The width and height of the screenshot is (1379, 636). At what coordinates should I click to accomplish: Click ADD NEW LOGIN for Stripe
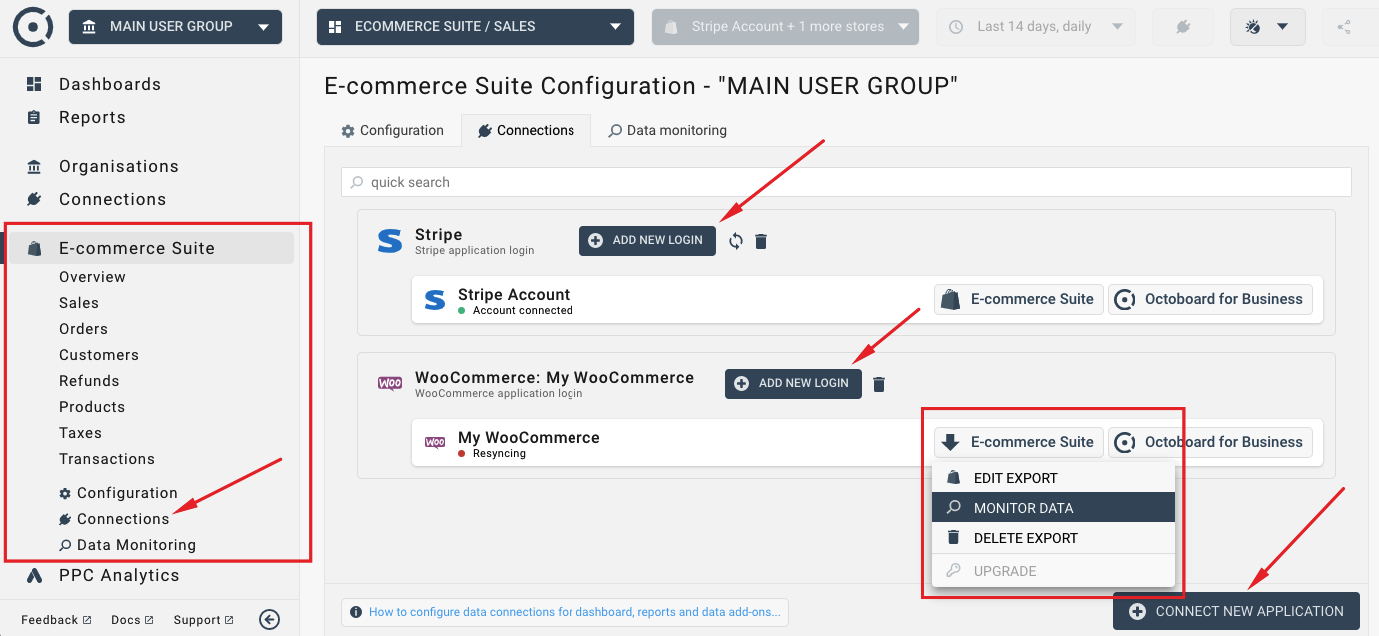pos(647,240)
